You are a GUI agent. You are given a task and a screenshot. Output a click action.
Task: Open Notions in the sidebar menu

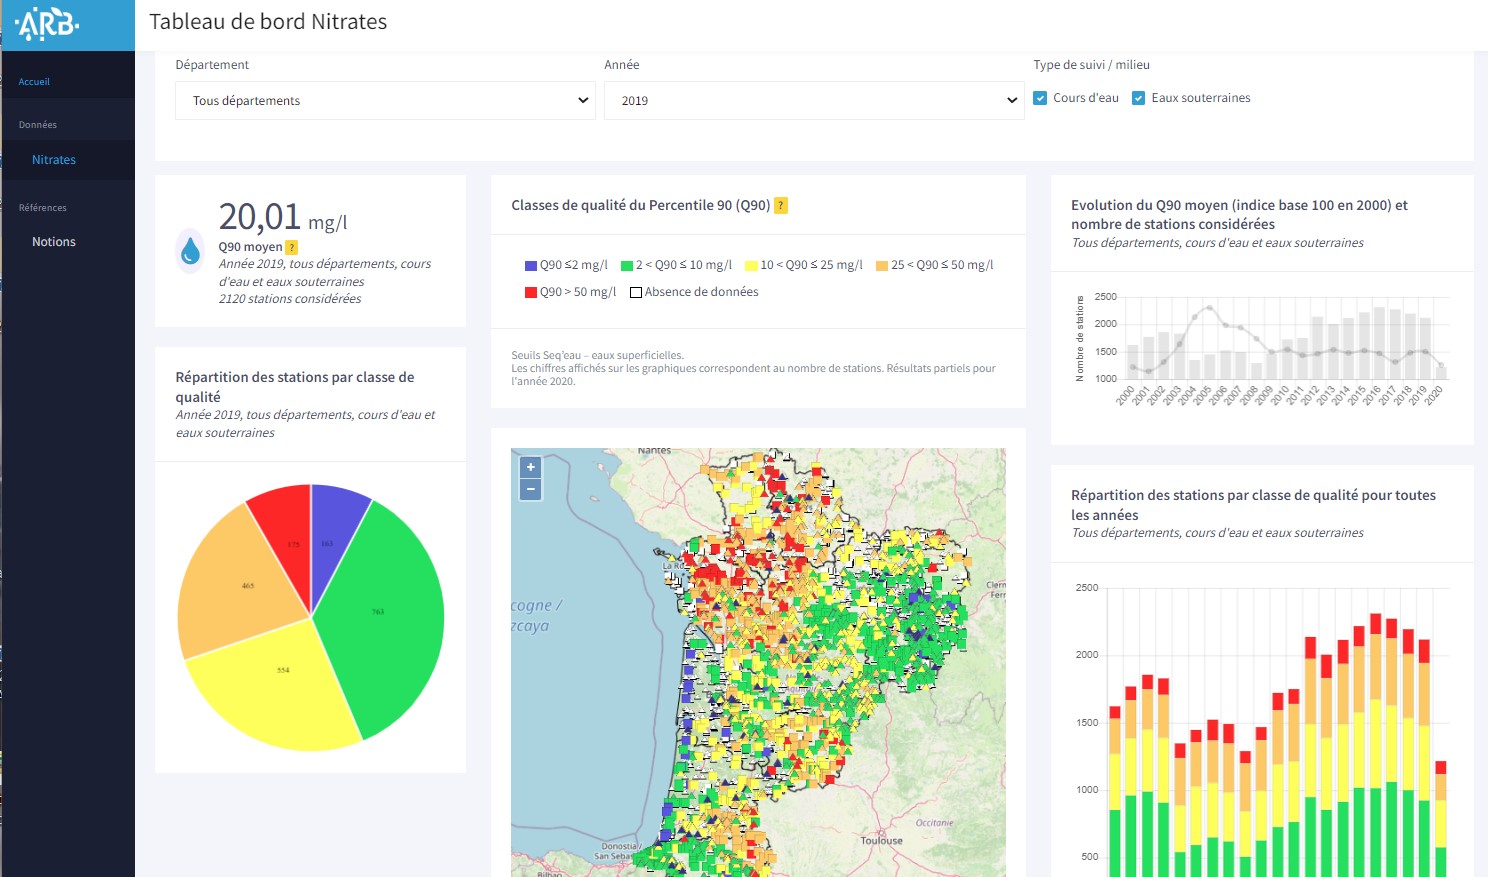[x=54, y=242]
